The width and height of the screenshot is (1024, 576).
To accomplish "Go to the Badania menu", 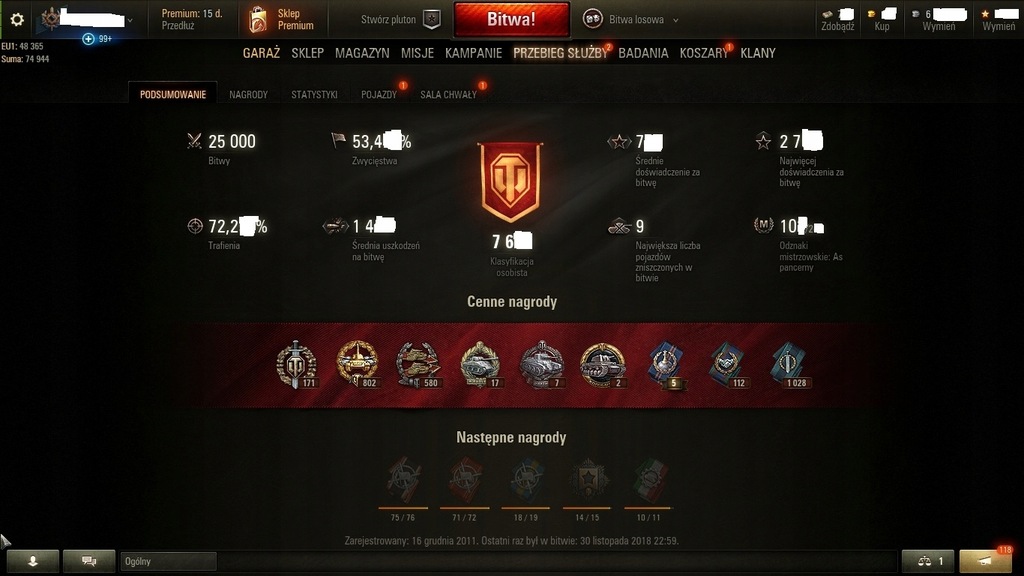I will 643,53.
